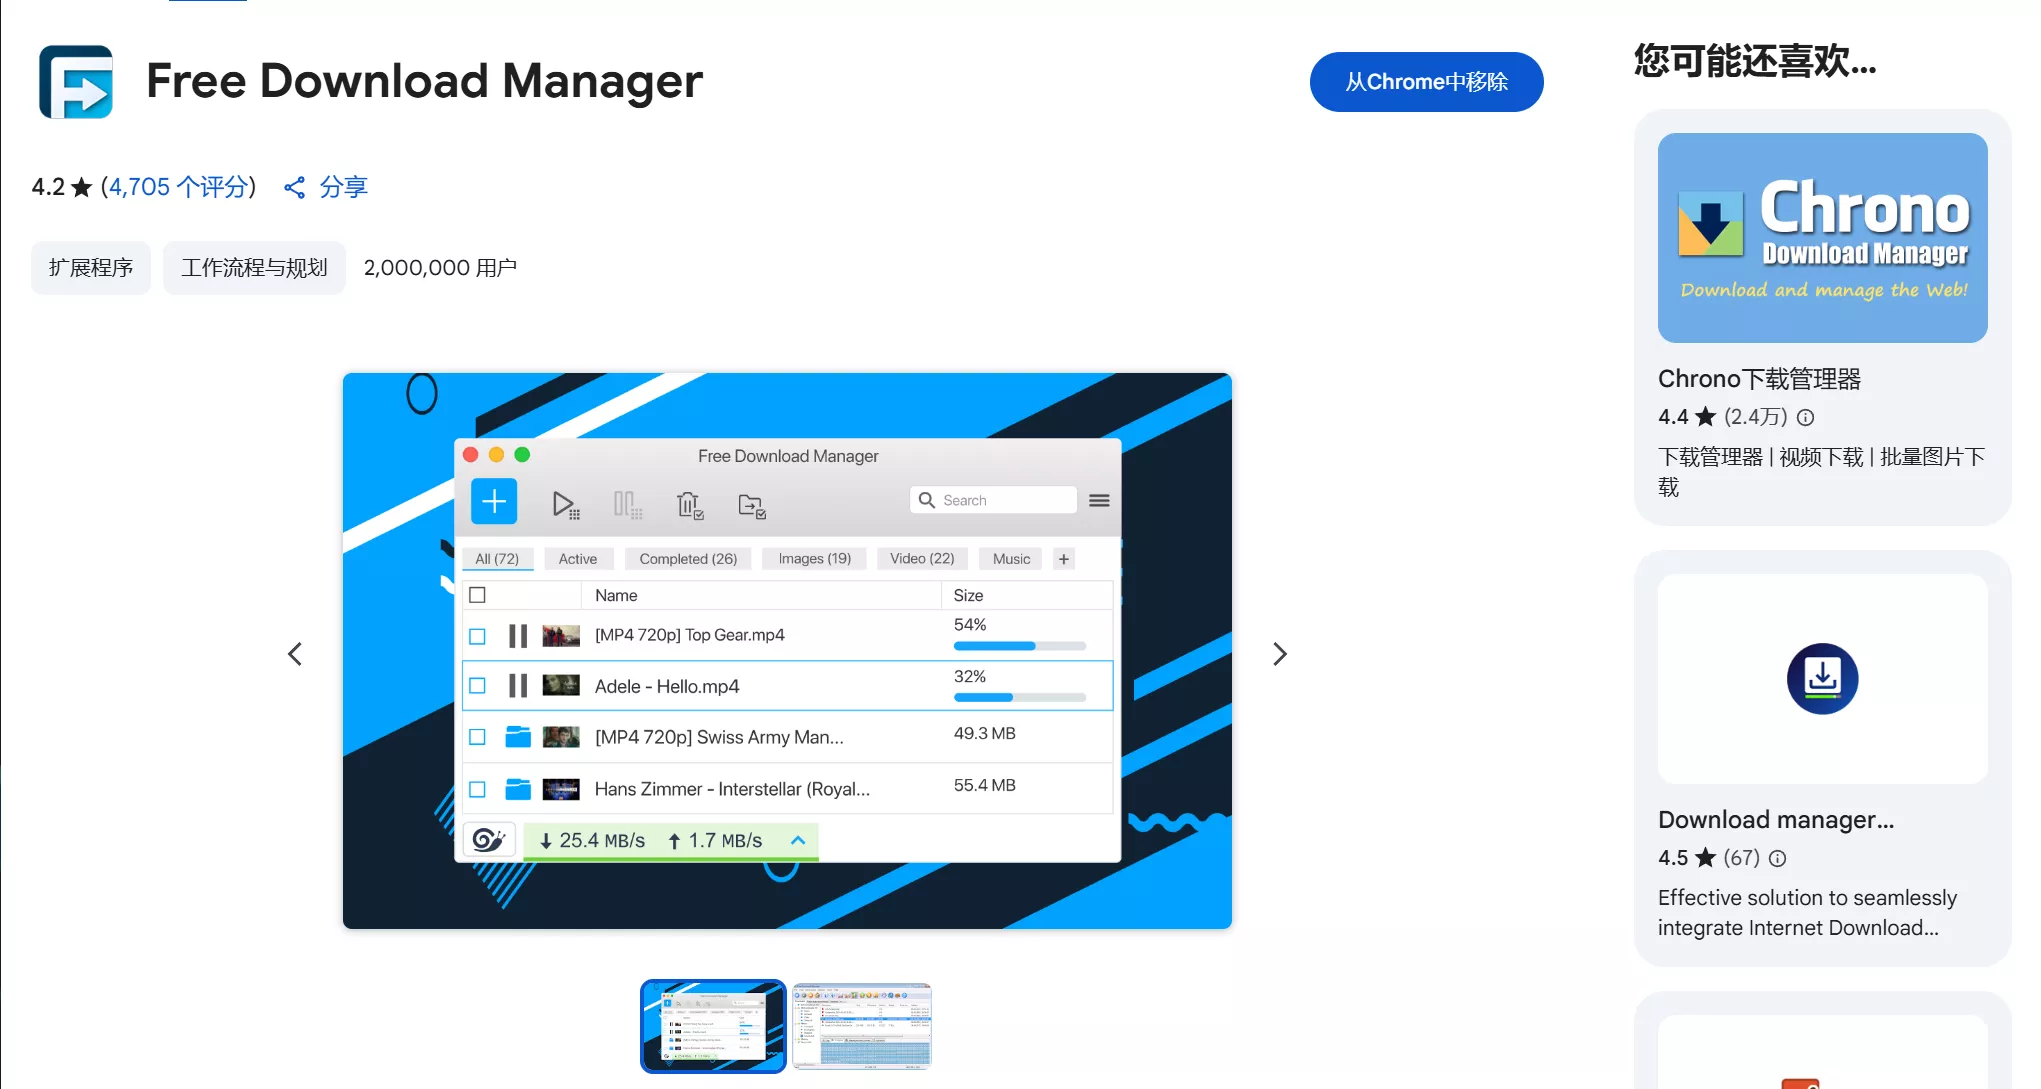The height and width of the screenshot is (1089, 2041).
Task: Click the share icon next to 分享
Action: click(294, 187)
